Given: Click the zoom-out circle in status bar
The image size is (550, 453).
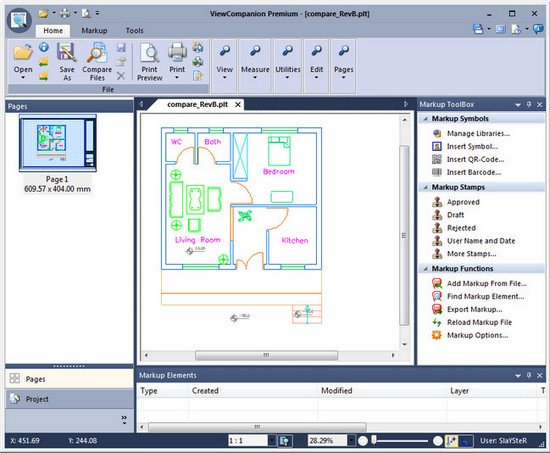Looking at the screenshot, I should tap(363, 441).
